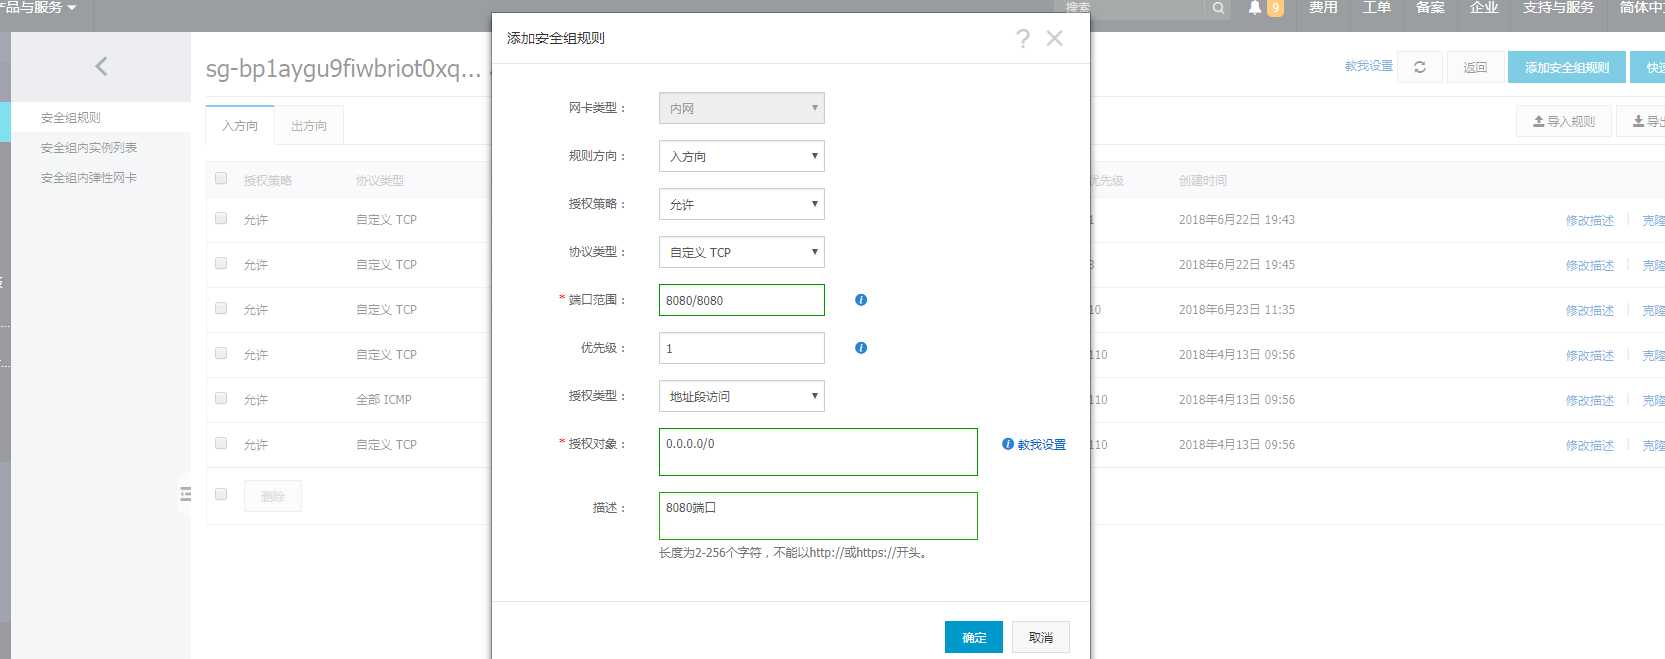Select 安全组内实例列表 in sidebar
The height and width of the screenshot is (659, 1665).
(x=89, y=148)
